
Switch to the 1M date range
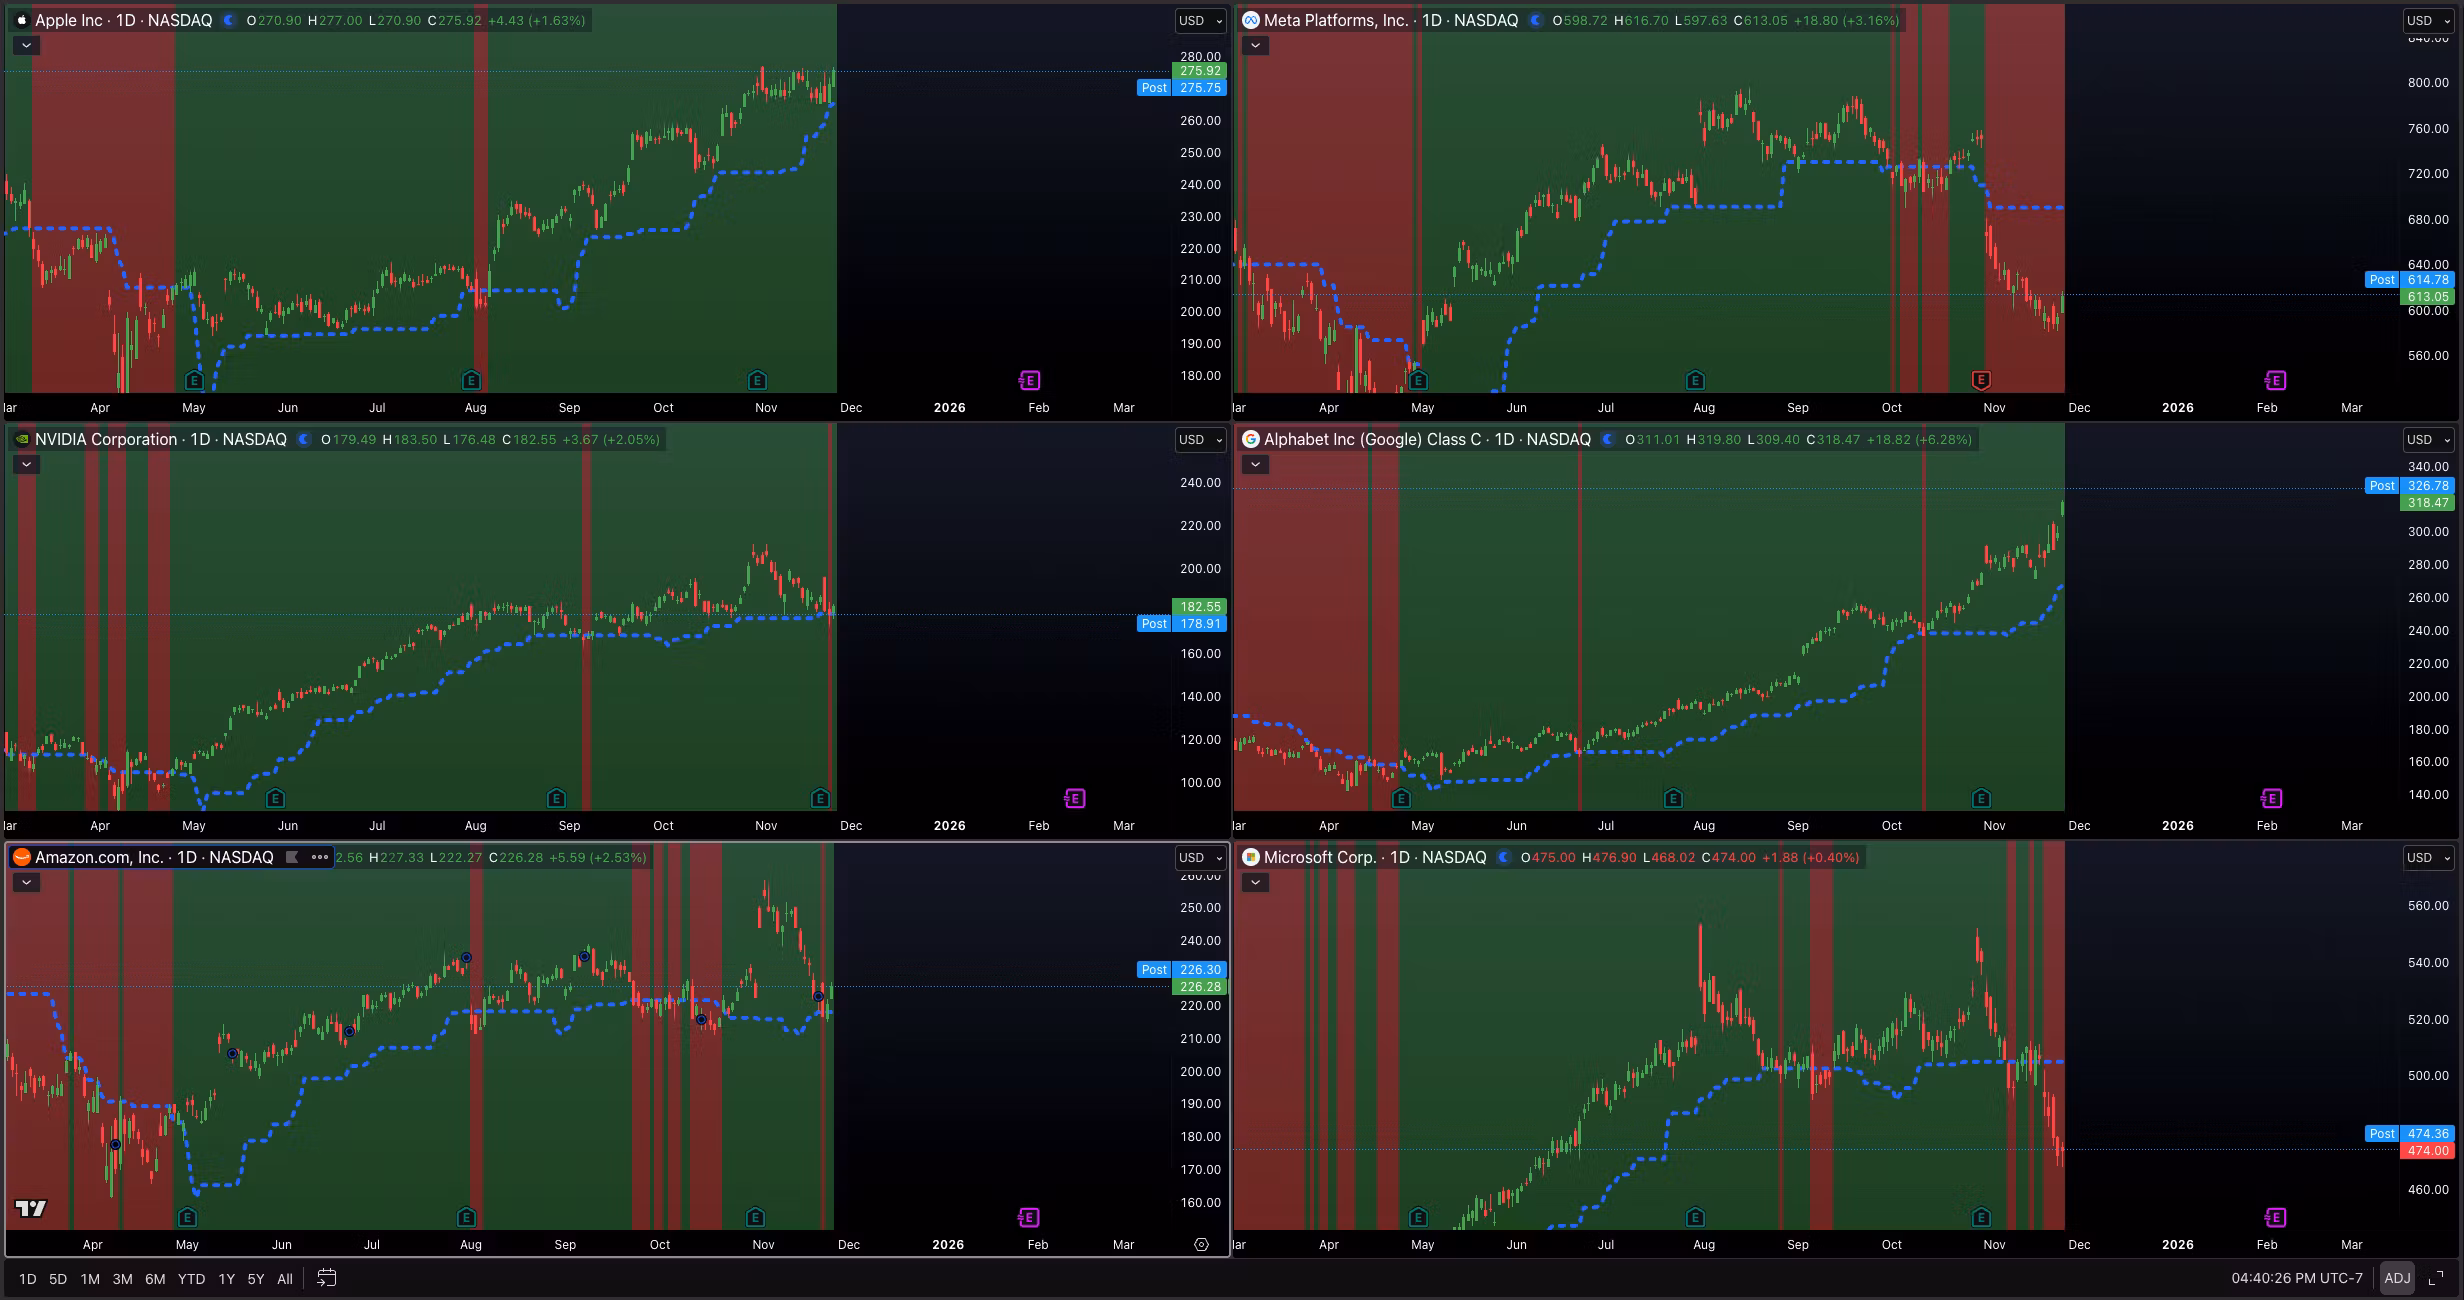90,1278
